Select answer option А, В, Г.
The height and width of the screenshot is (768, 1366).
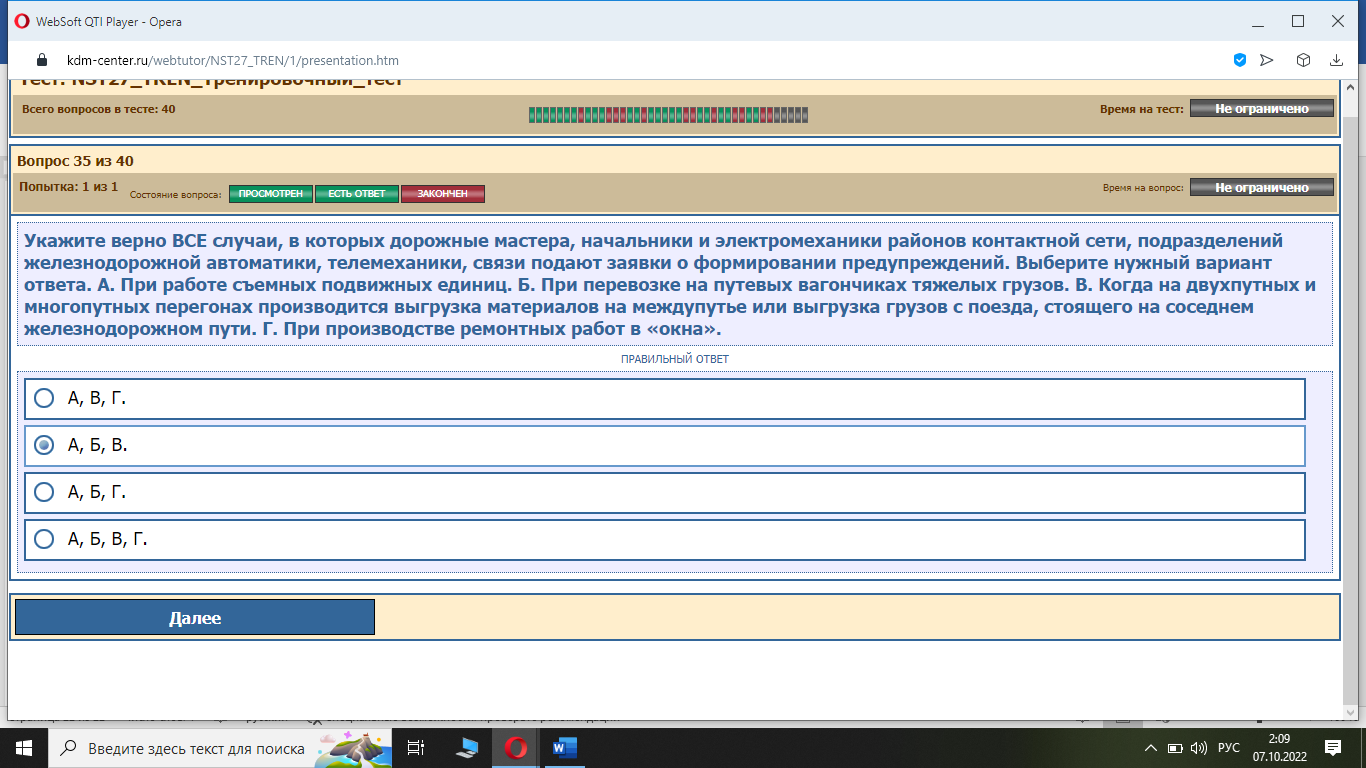(x=665, y=398)
